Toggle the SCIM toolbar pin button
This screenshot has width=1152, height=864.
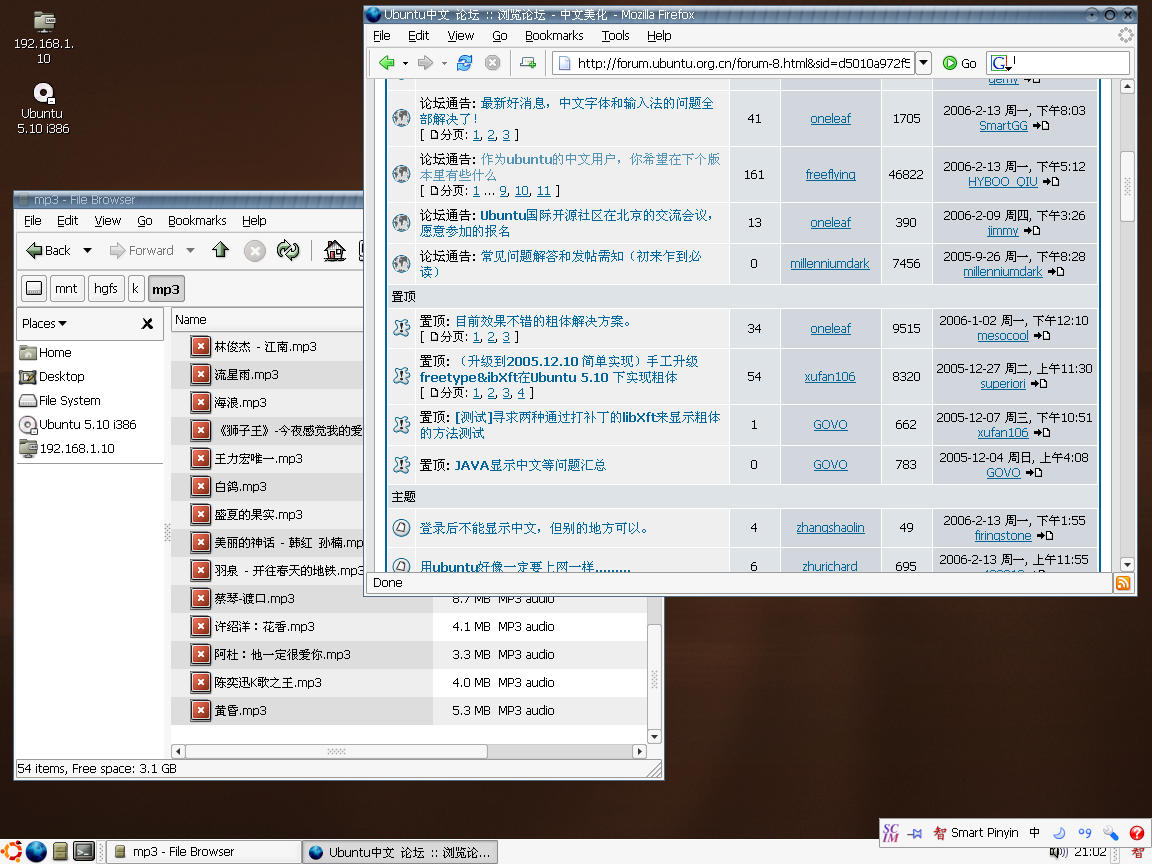click(x=915, y=833)
